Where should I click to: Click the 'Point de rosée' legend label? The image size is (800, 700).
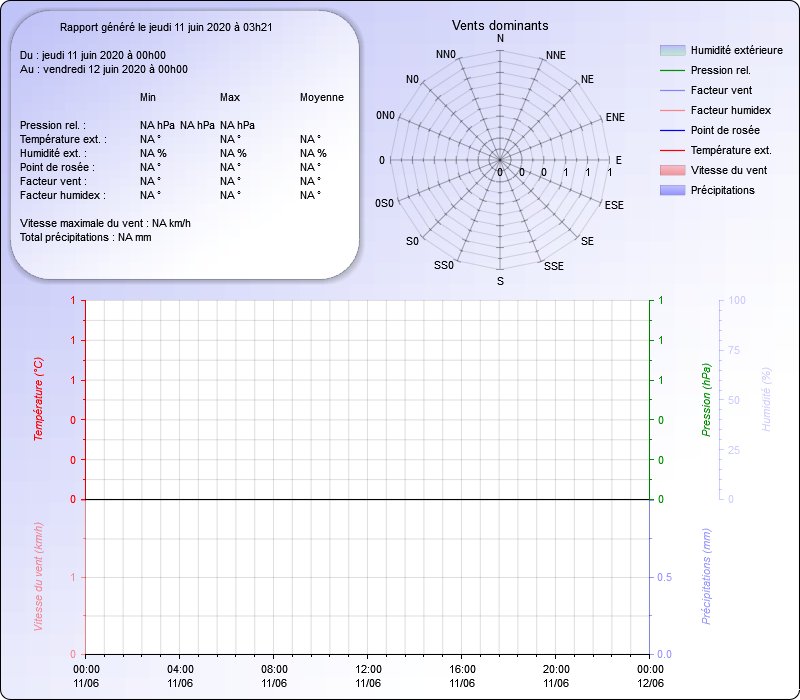pyautogui.click(x=725, y=130)
